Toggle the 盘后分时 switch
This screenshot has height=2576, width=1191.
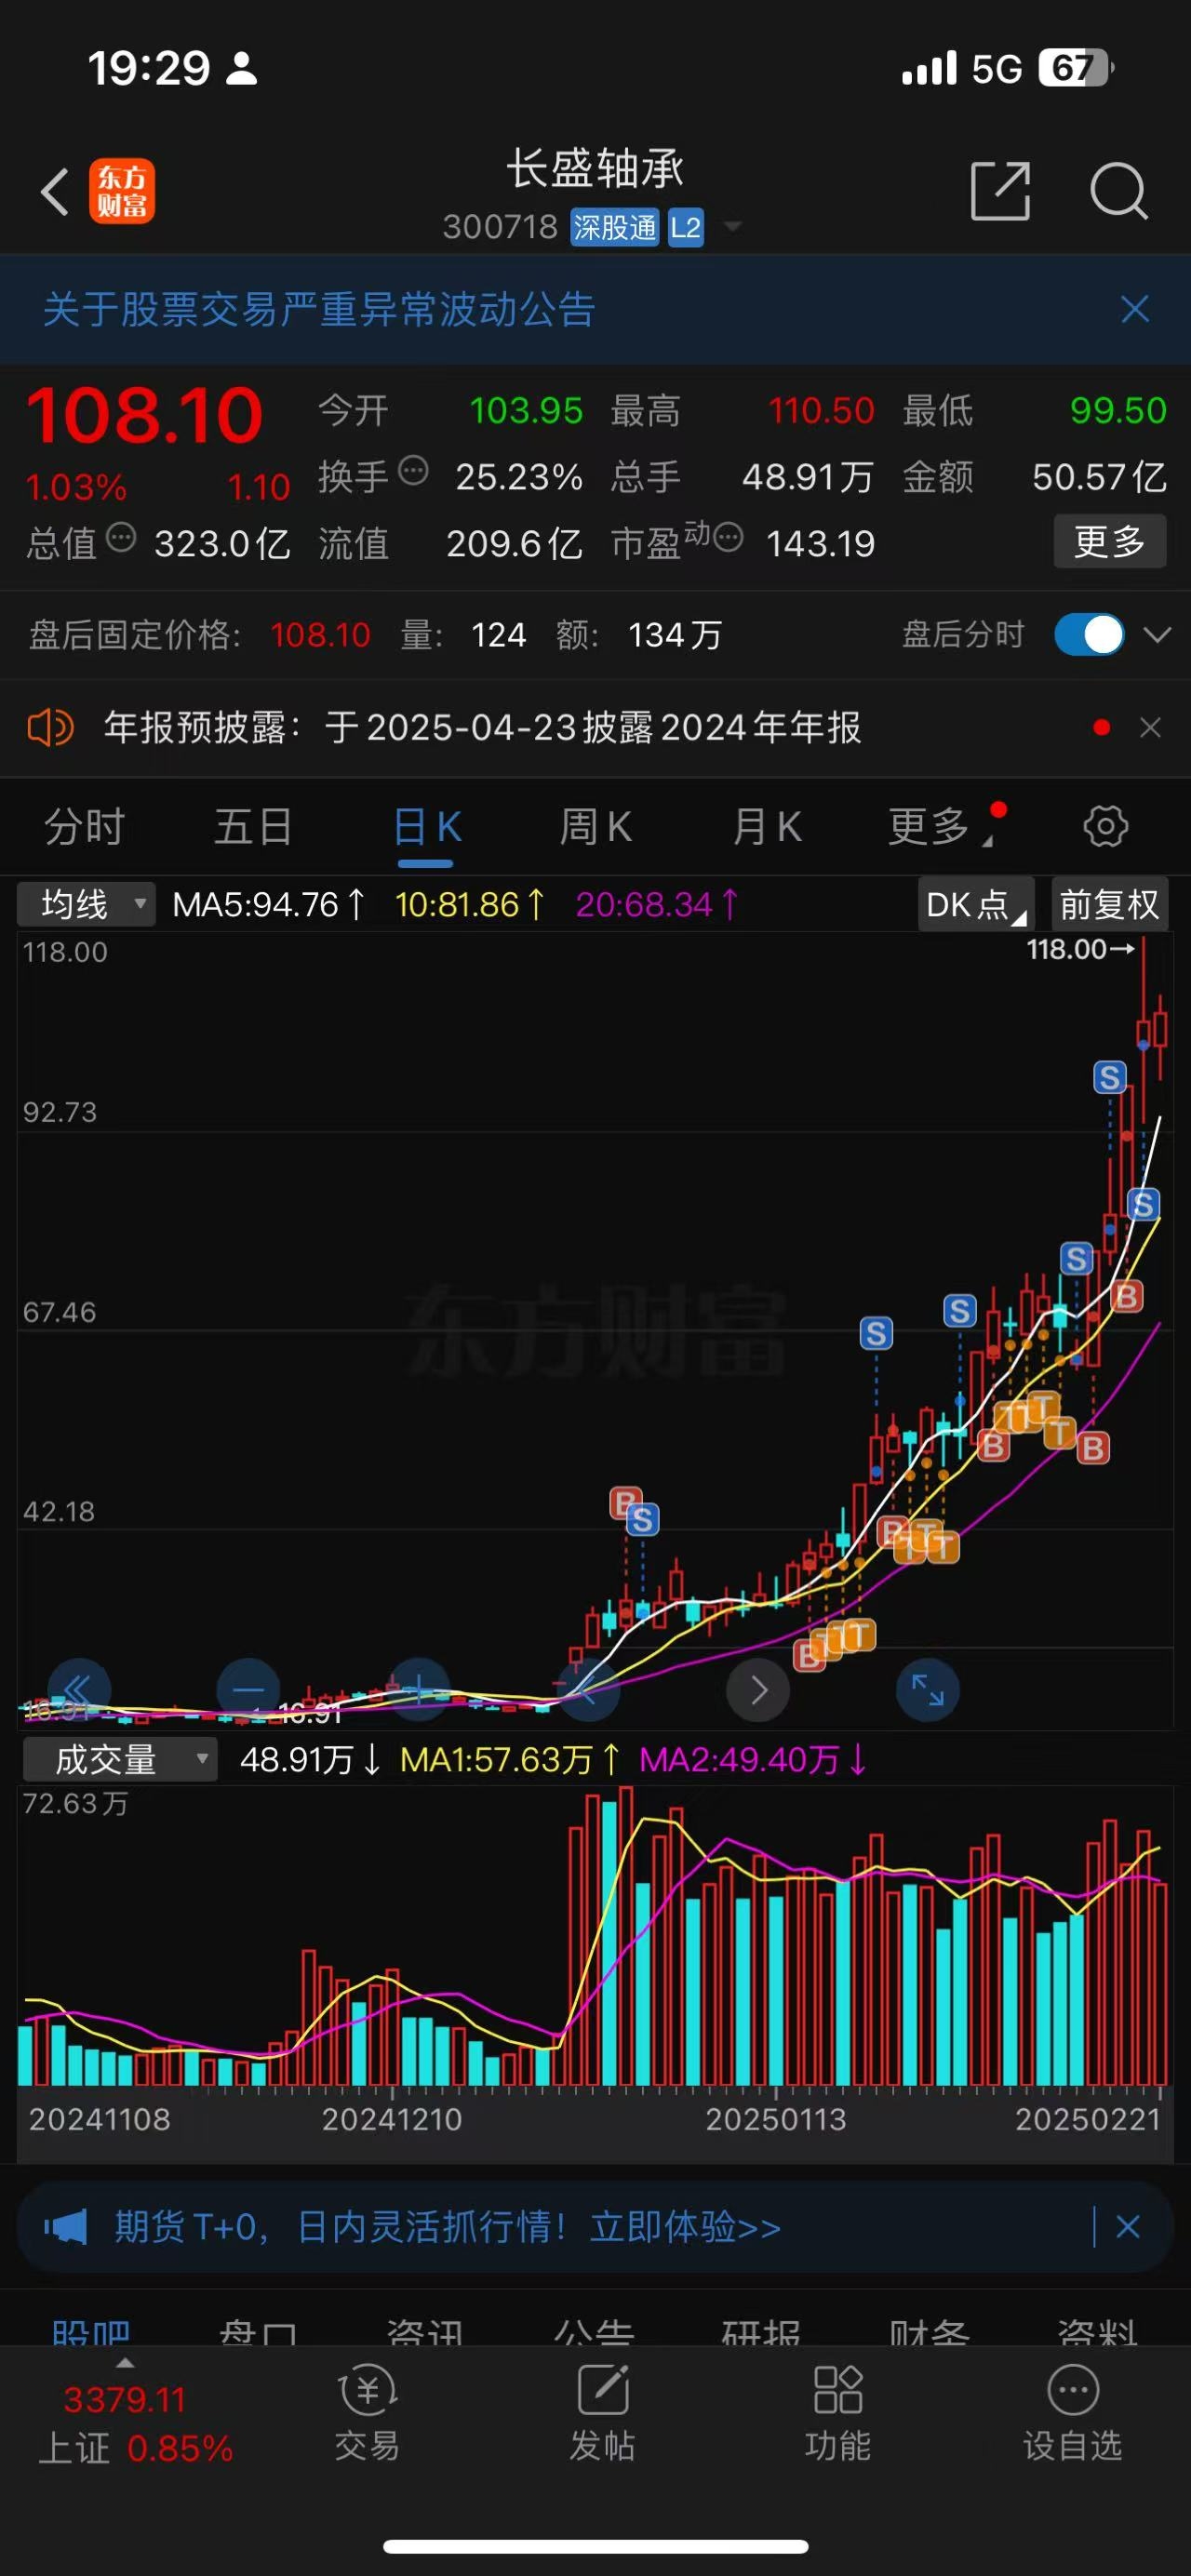(1089, 634)
